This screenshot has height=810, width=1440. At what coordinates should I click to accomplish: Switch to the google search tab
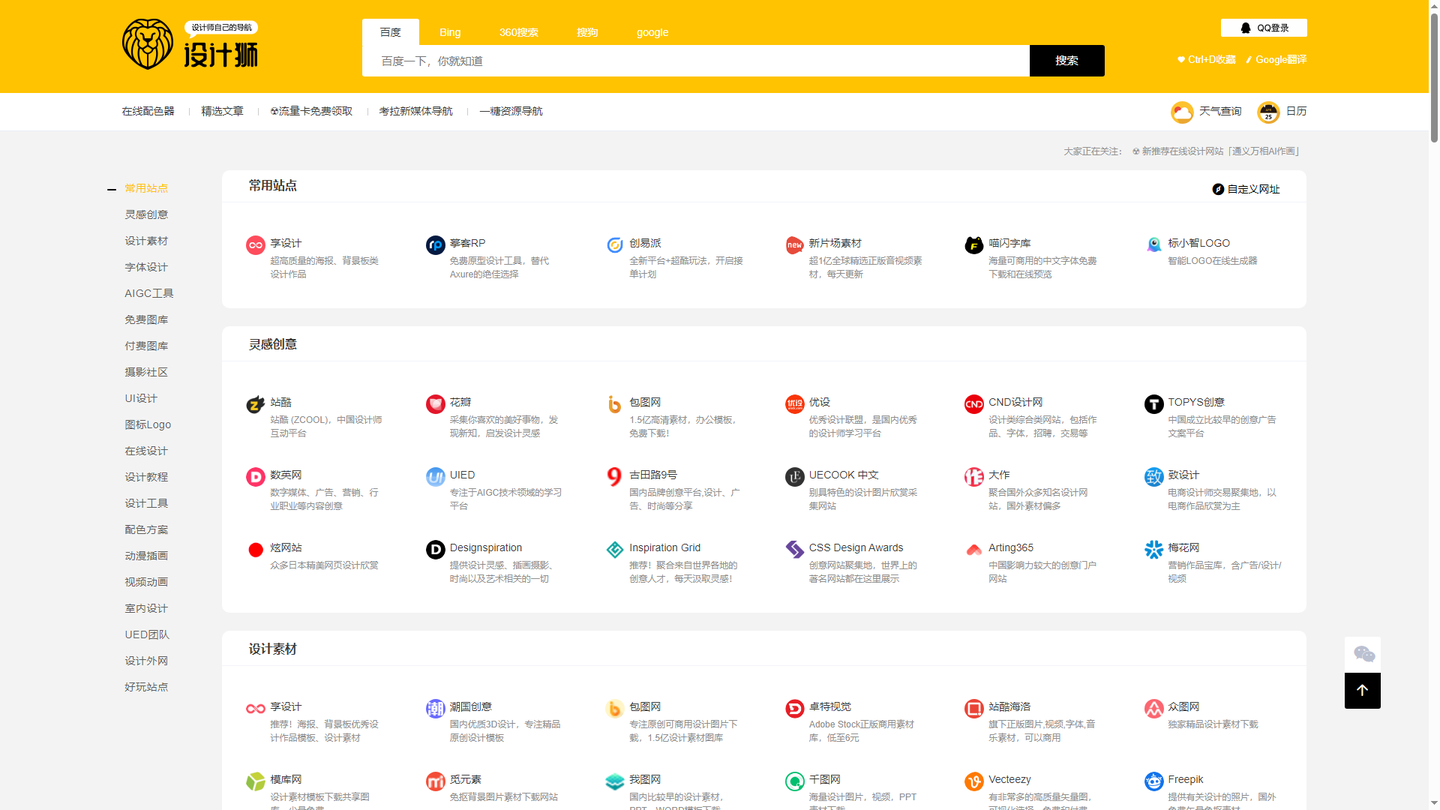652,32
